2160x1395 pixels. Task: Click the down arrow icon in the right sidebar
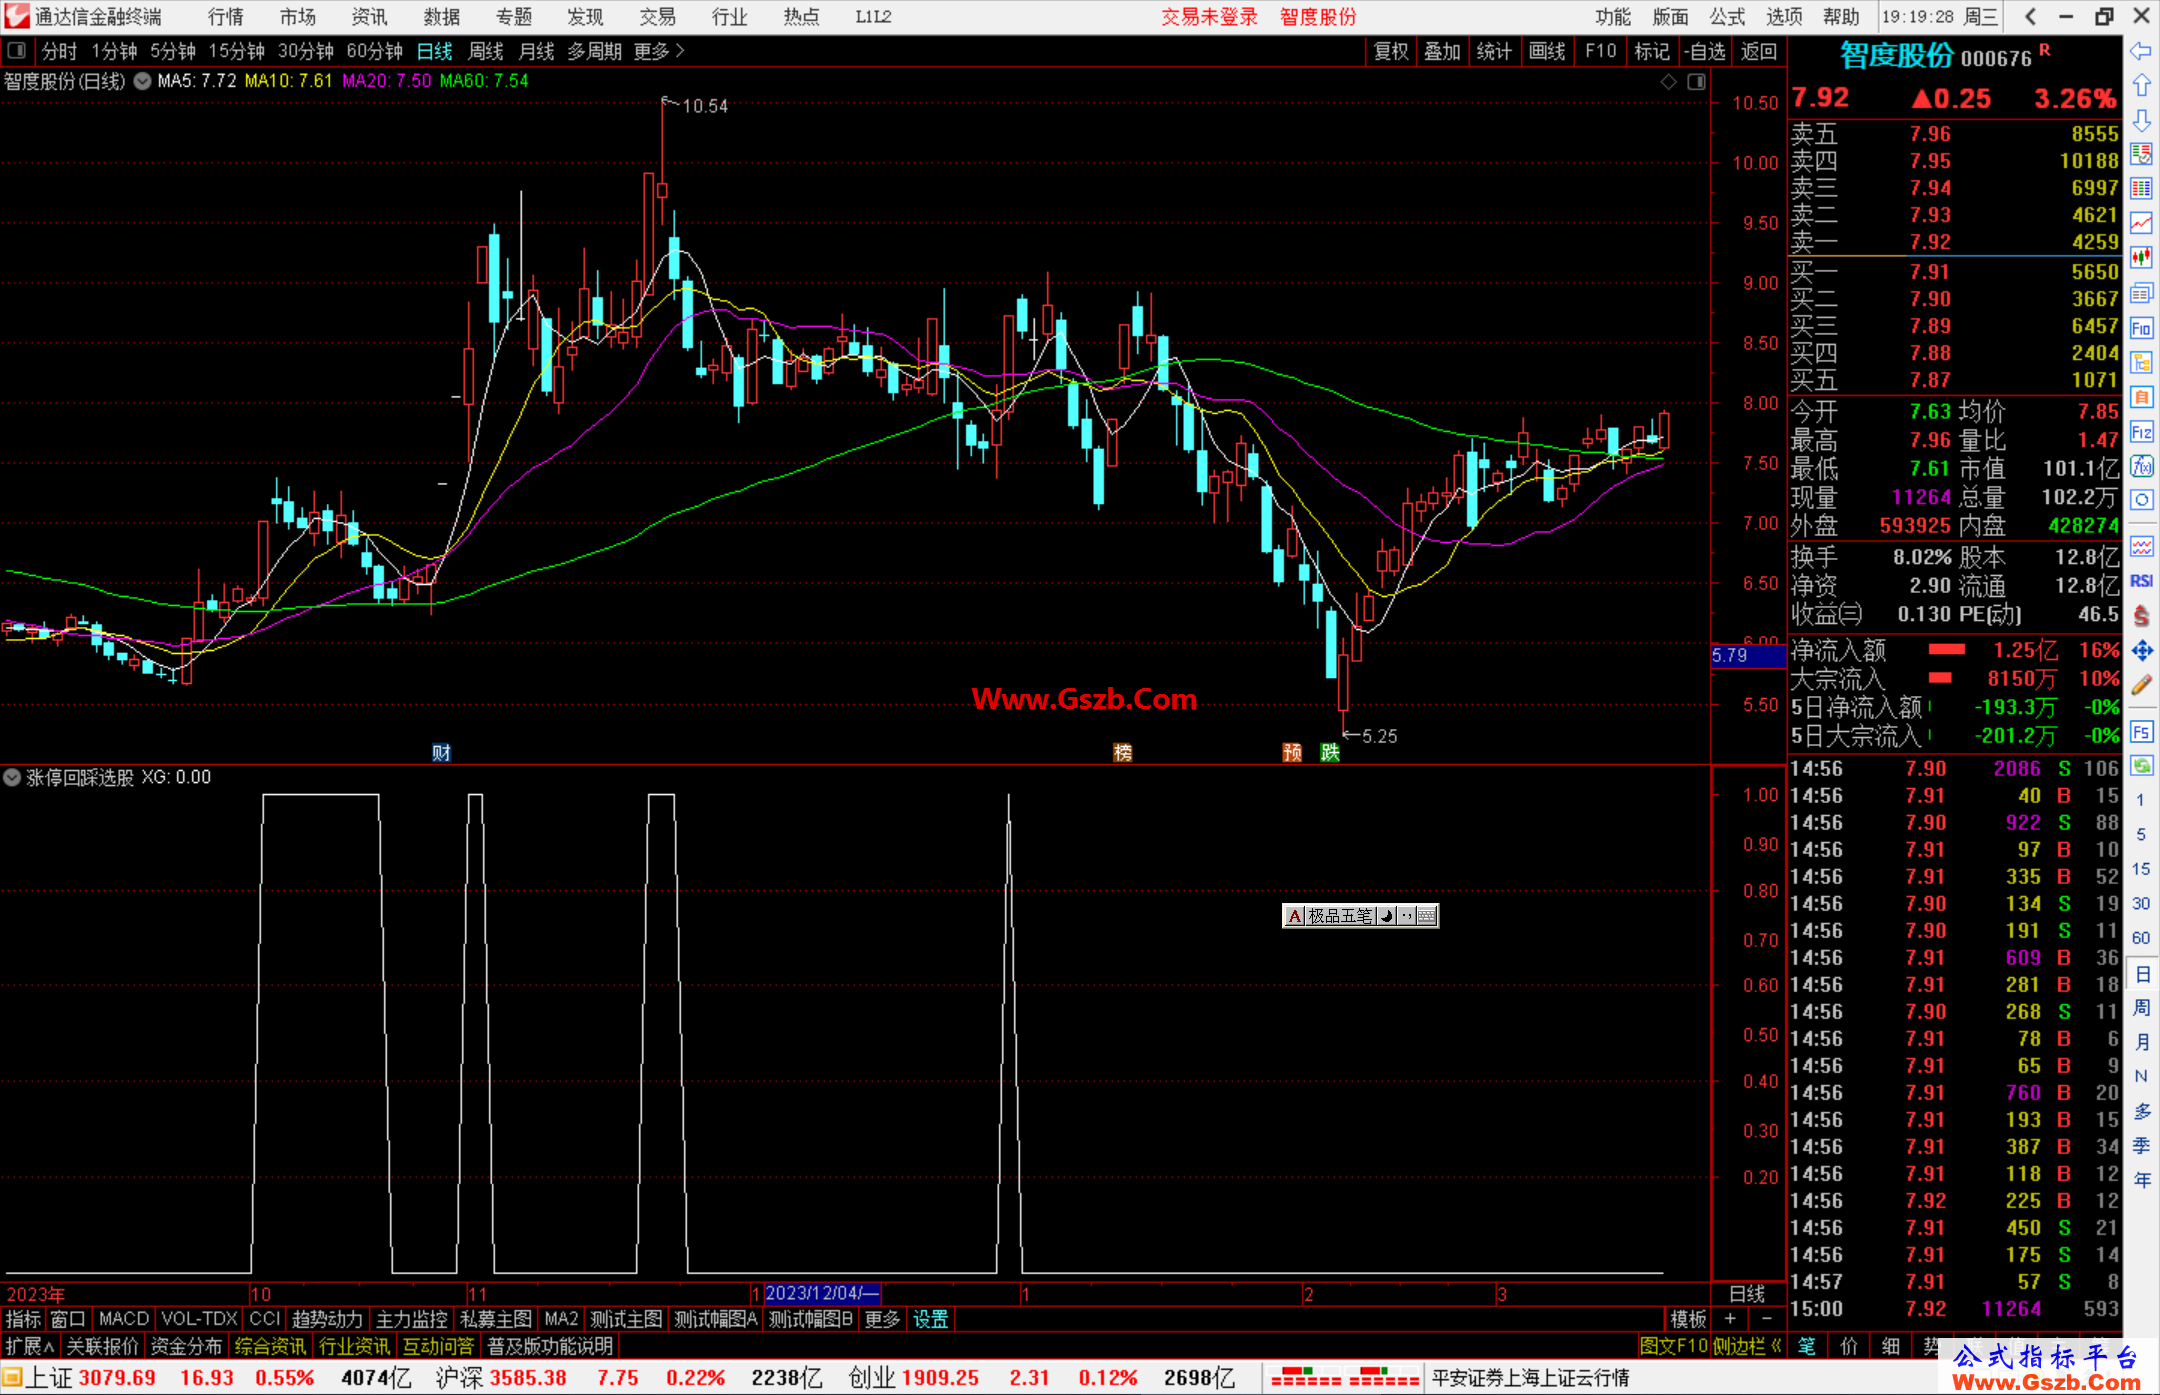pos(2141,120)
